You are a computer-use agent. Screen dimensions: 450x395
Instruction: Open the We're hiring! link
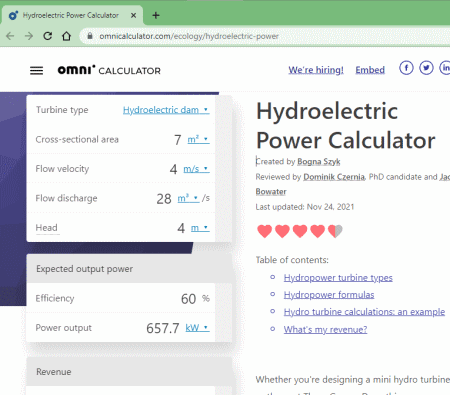click(316, 70)
